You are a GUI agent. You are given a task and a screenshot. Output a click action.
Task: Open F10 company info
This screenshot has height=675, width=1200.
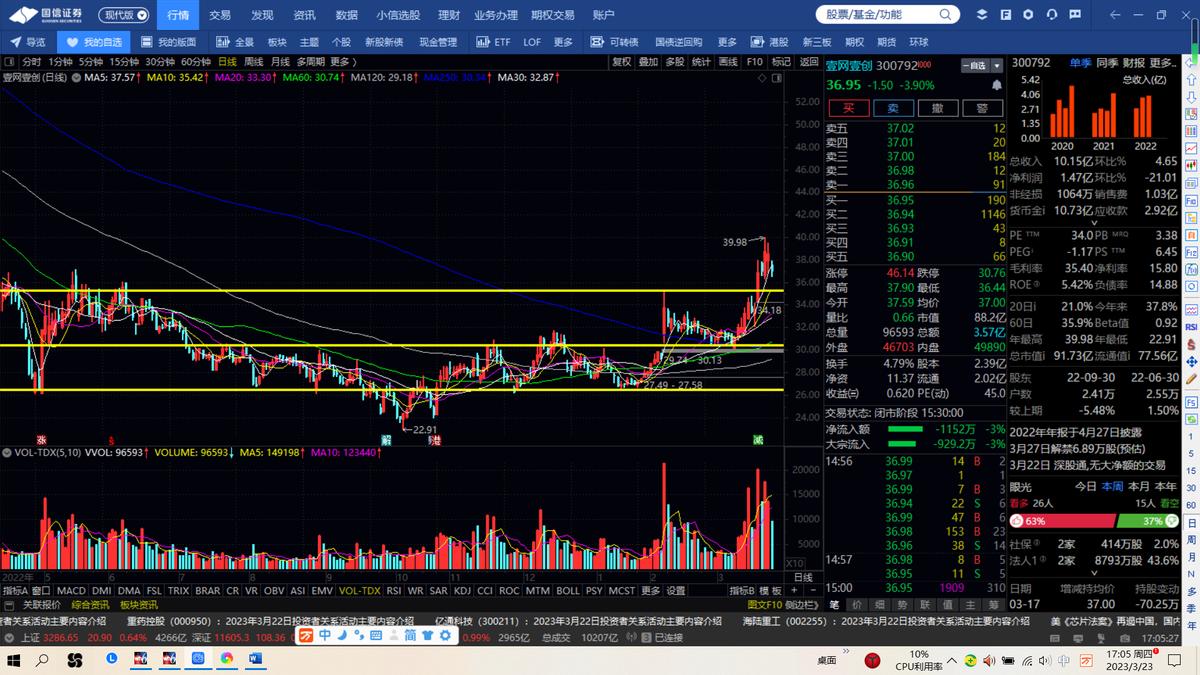click(755, 62)
